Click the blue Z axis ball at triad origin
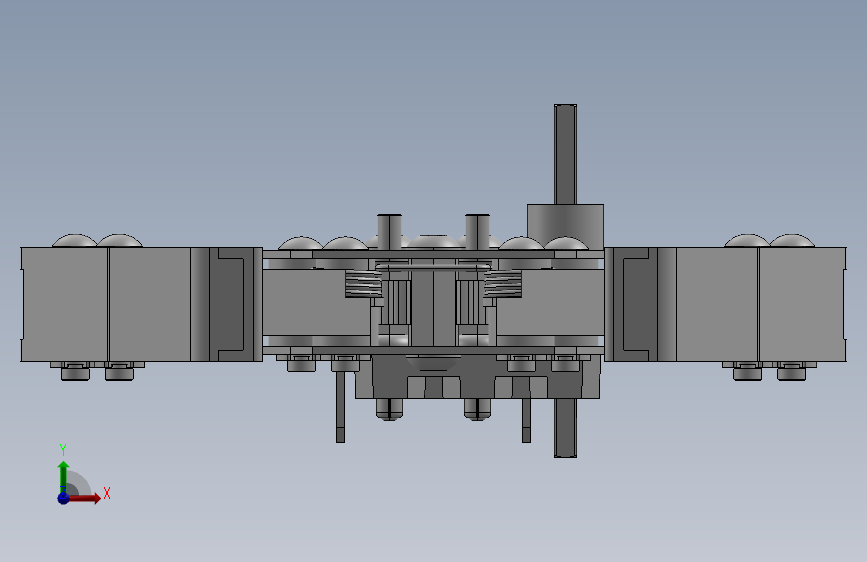Image resolution: width=867 pixels, height=562 pixels. tap(63, 498)
